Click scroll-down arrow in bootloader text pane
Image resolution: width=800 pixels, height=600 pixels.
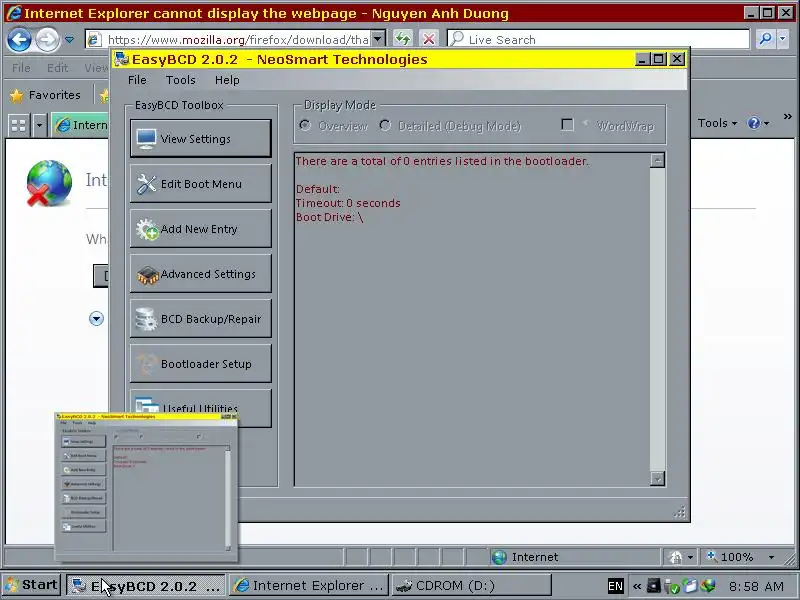658,478
